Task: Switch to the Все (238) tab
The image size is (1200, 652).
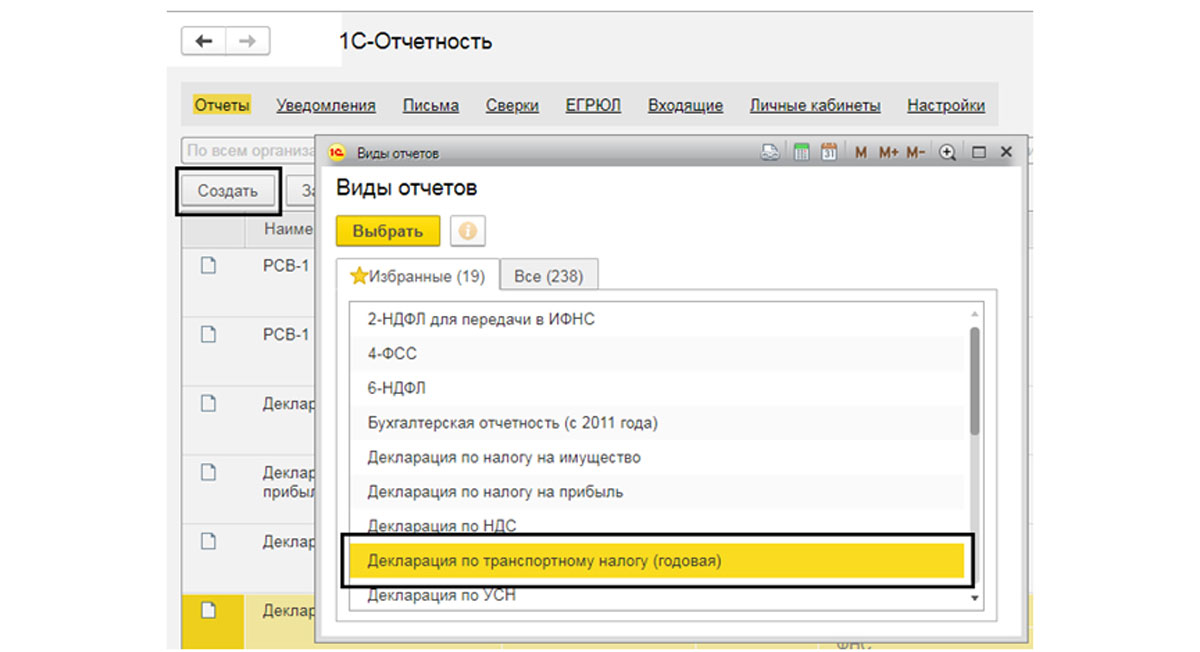Action: click(x=548, y=276)
